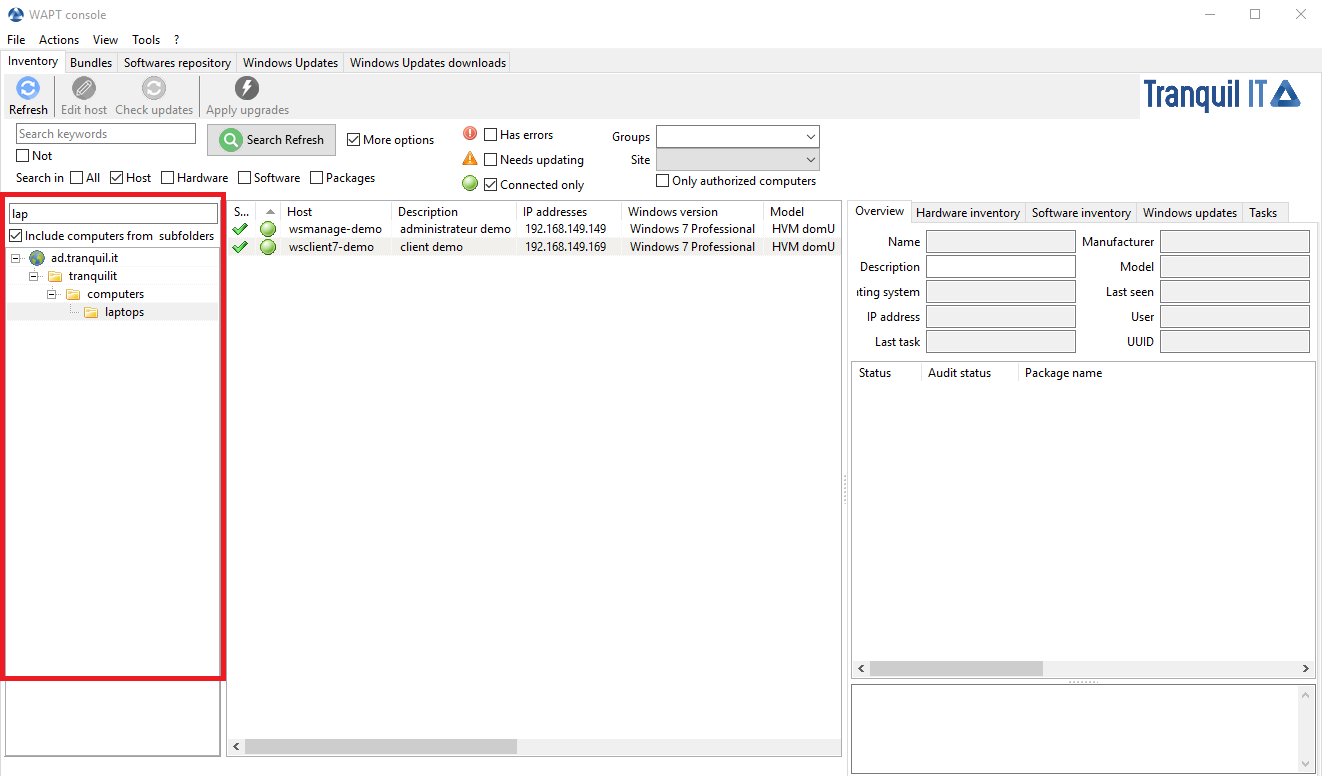Enable the Packages search checkbox

(x=317, y=178)
